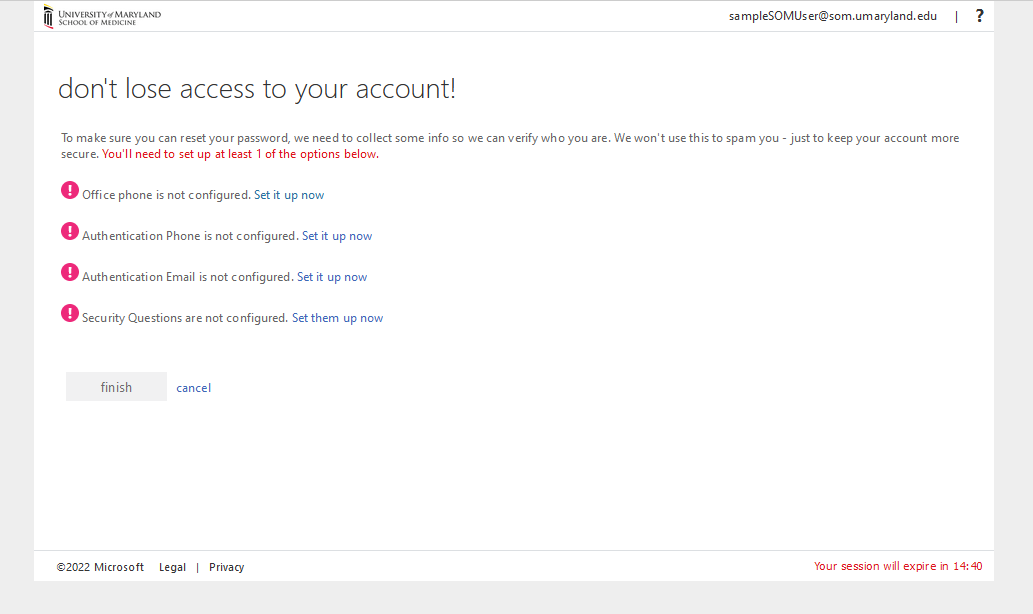Set up the Authentication Phone now

point(337,236)
